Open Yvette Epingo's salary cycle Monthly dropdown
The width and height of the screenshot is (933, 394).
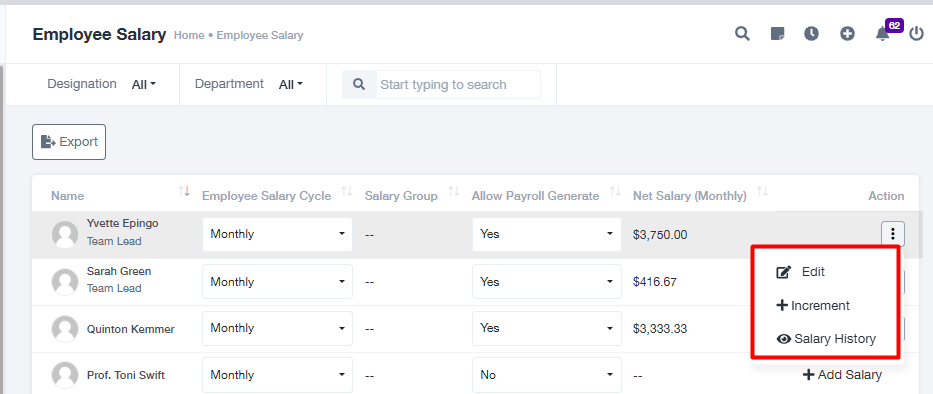tap(277, 234)
